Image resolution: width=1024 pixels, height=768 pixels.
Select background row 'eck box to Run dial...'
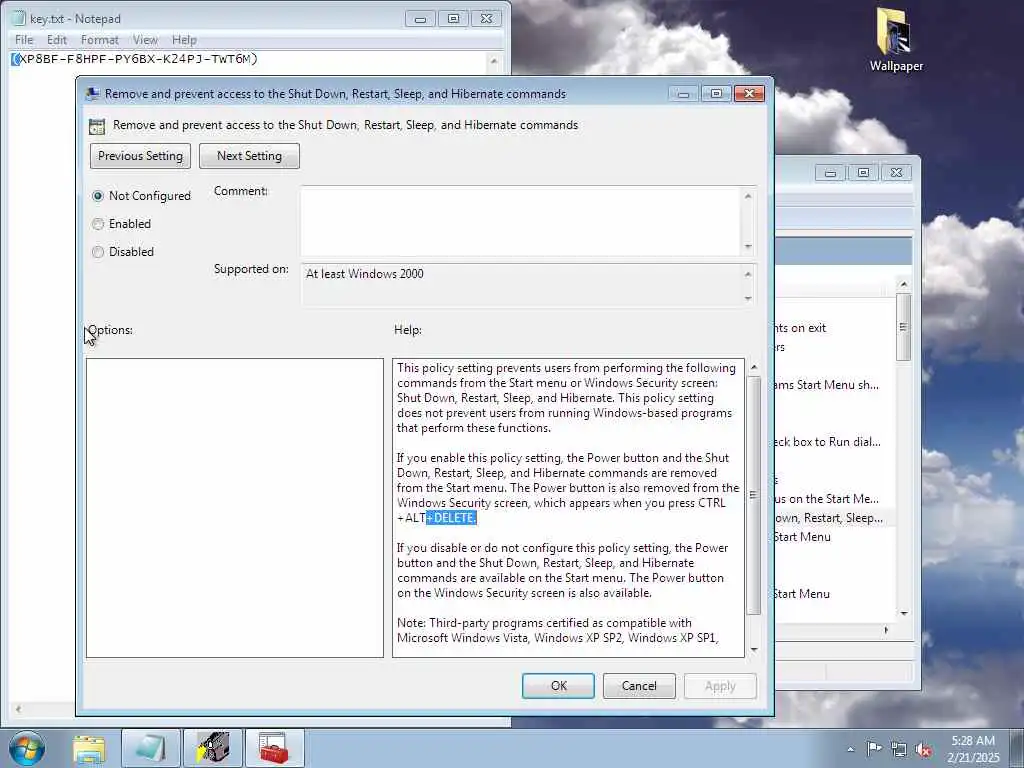point(827,441)
